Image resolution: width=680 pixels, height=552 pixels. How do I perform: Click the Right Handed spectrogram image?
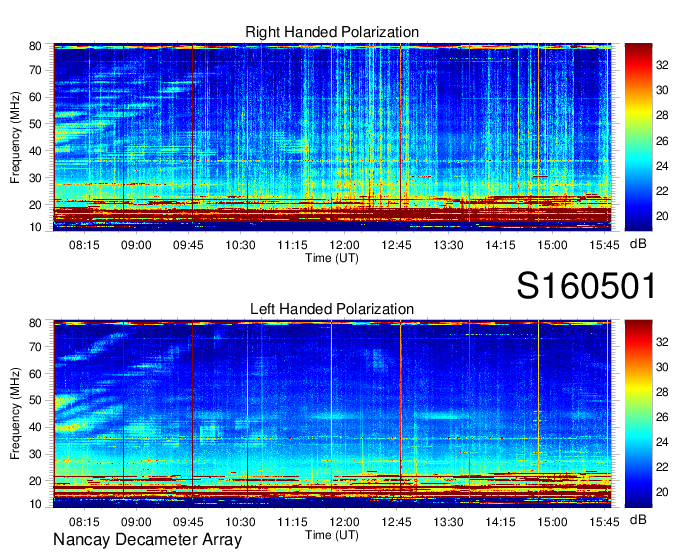point(332,137)
